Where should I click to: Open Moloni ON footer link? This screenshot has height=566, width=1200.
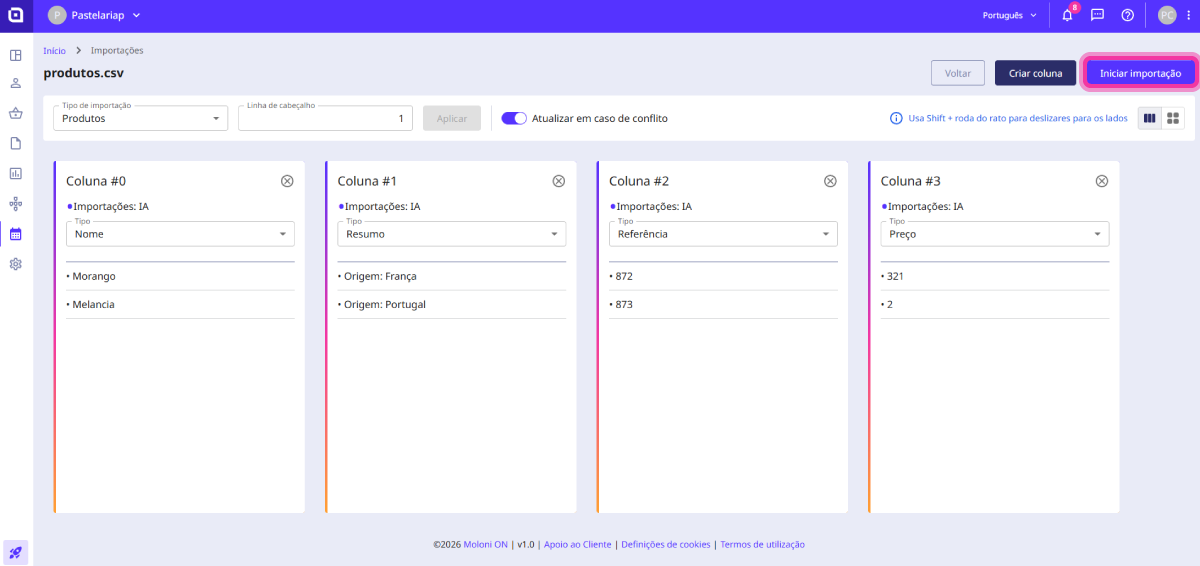click(x=483, y=545)
